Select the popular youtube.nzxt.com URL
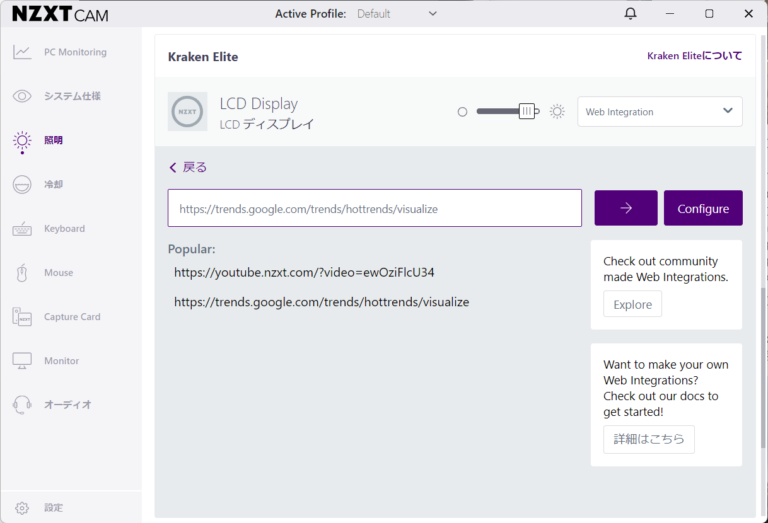 [x=304, y=272]
